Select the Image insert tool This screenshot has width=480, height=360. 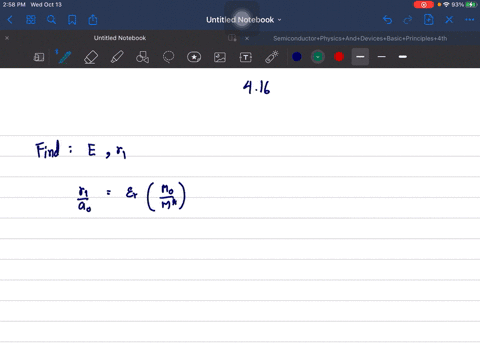(220, 57)
